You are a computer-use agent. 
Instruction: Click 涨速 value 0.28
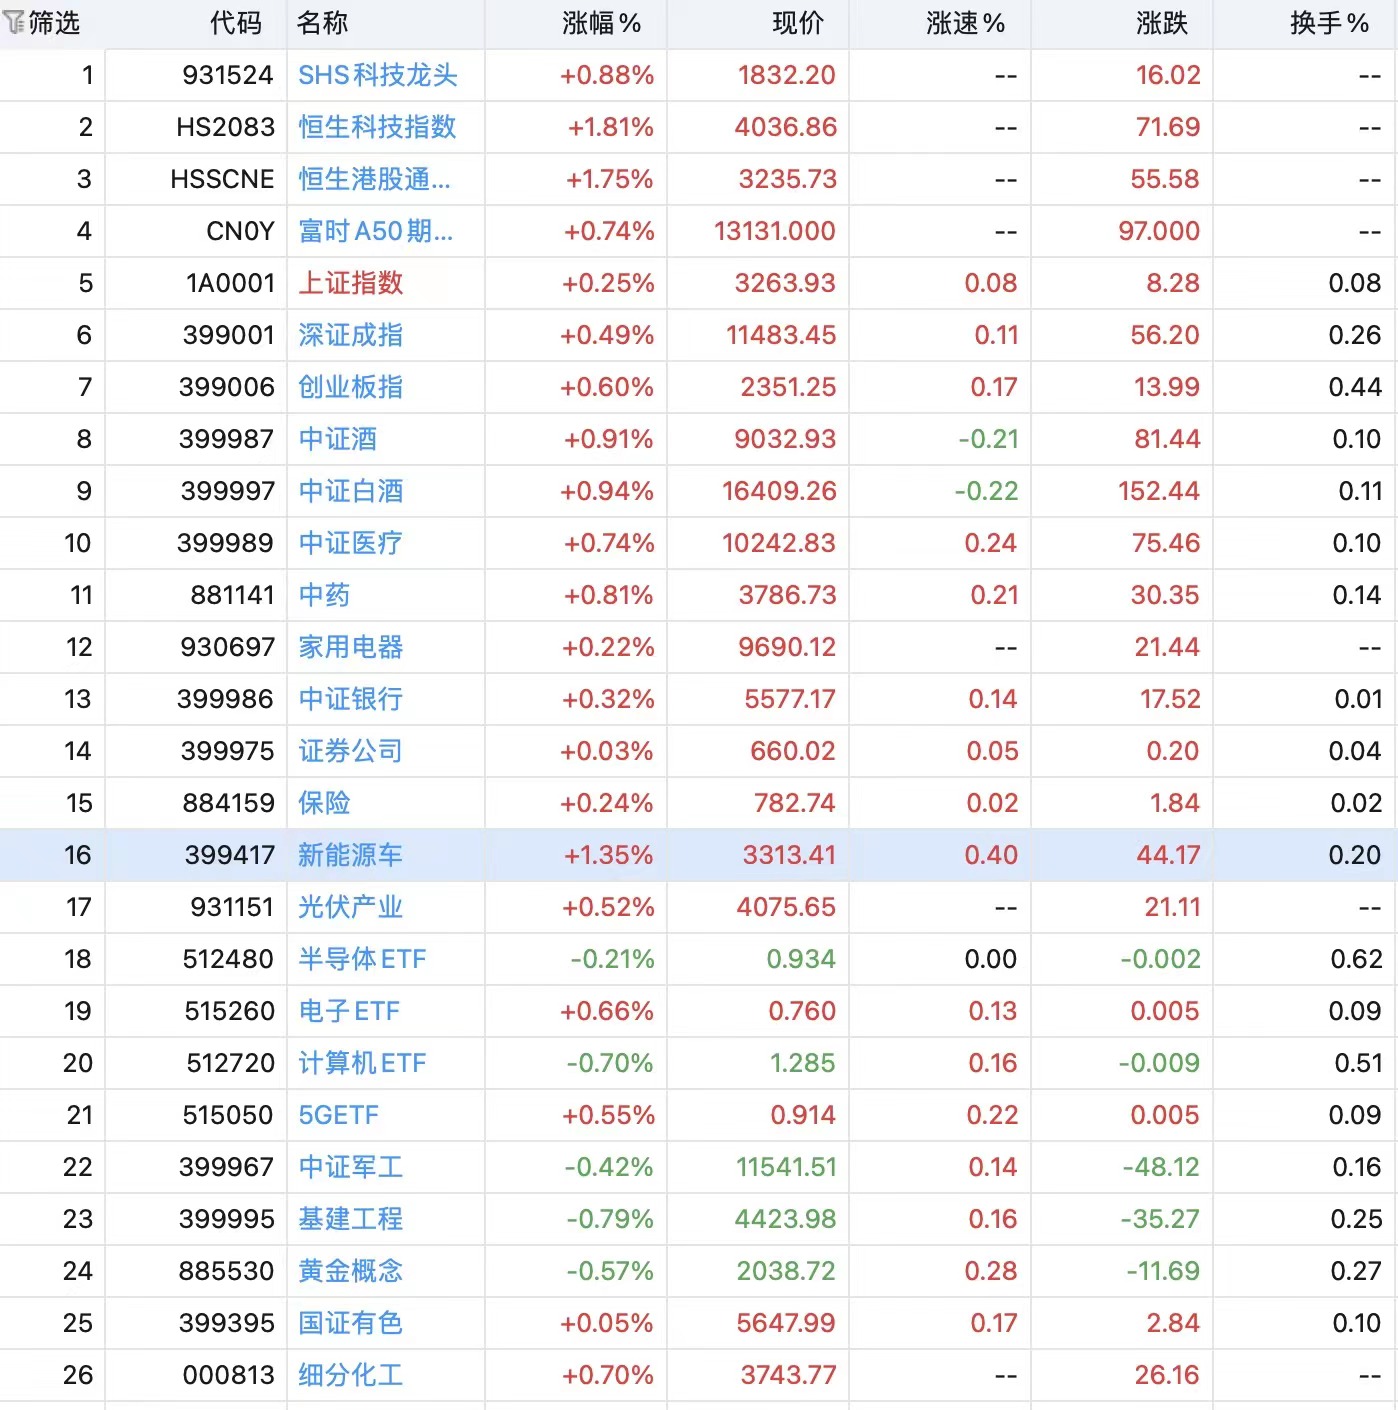coord(992,1271)
